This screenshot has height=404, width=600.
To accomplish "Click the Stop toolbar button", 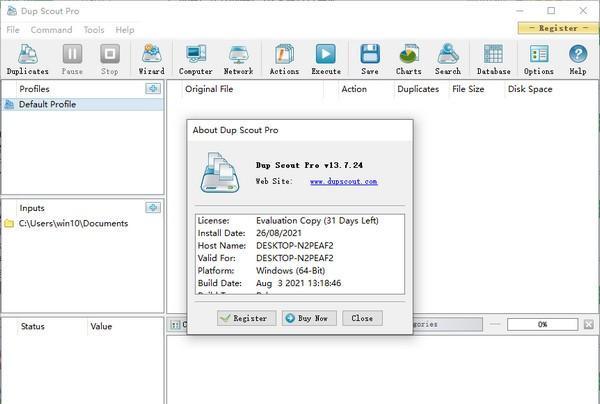I will pos(110,59).
